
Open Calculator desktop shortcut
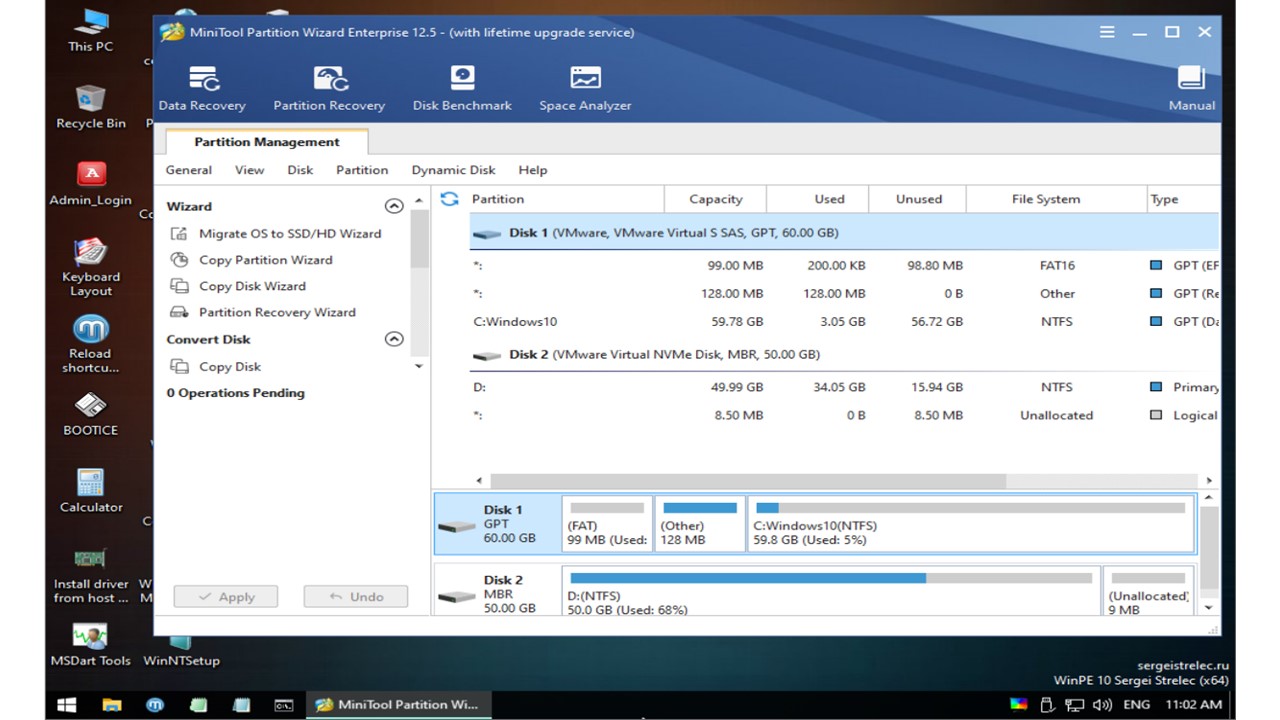coord(91,490)
